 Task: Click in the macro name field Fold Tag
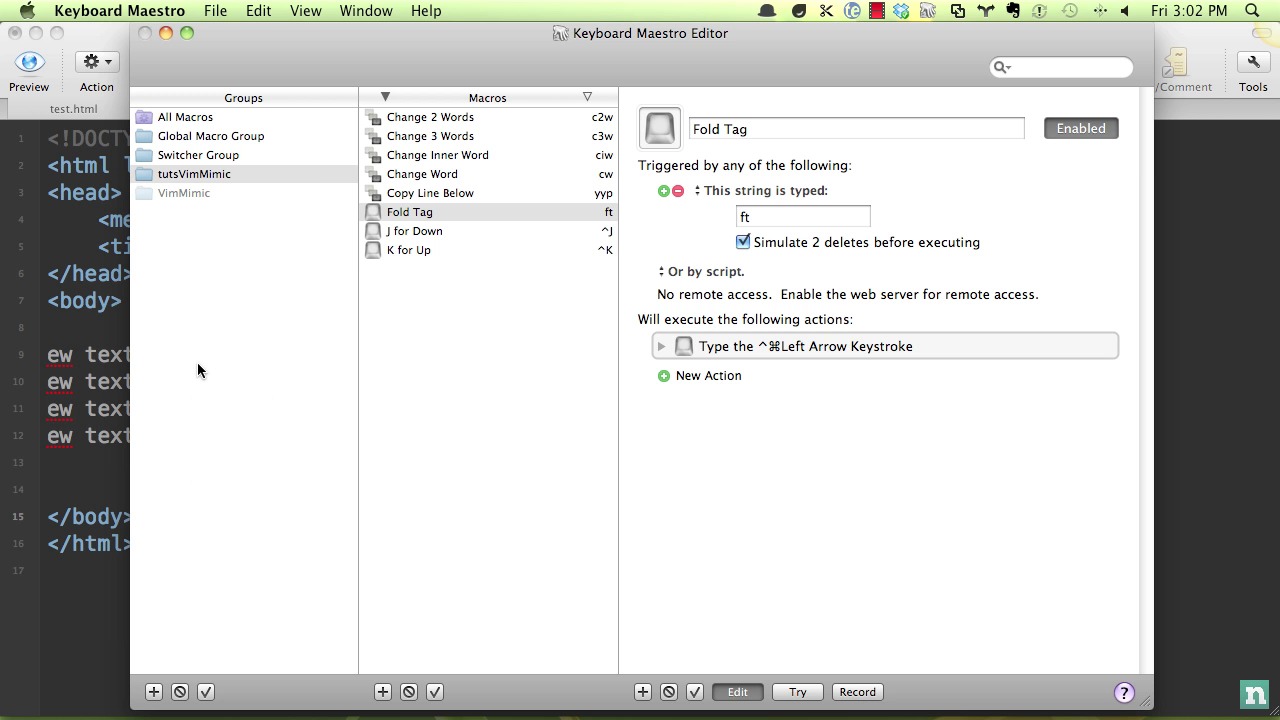click(x=857, y=129)
